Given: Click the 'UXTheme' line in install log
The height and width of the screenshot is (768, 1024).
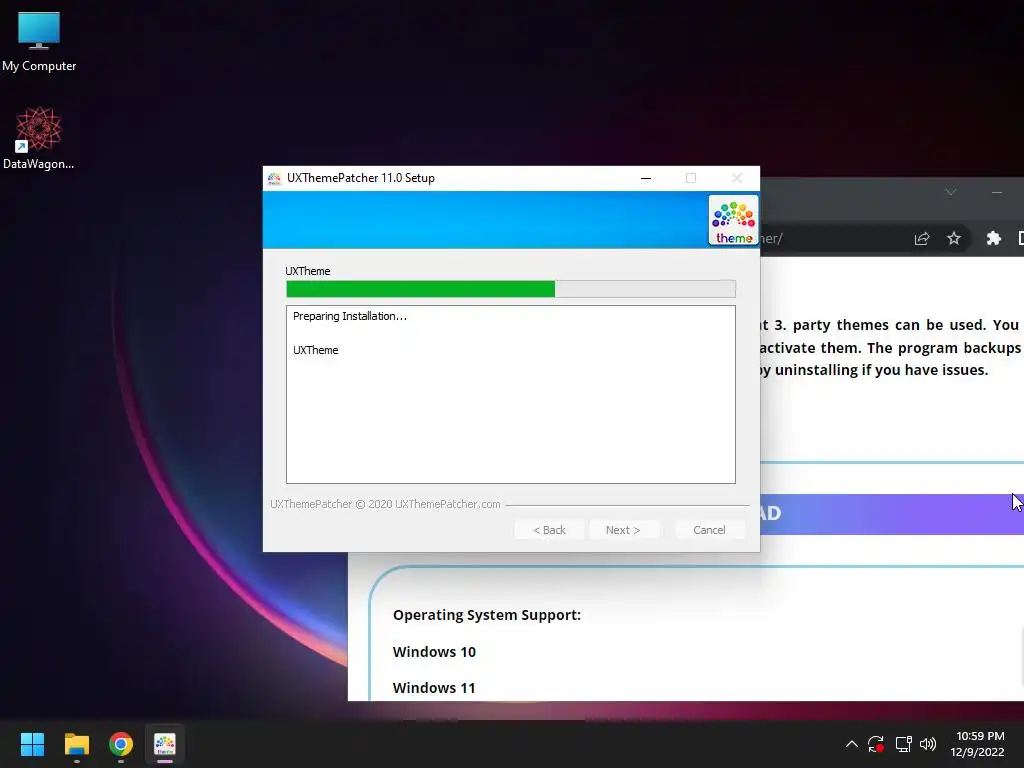Looking at the screenshot, I should 315,350.
